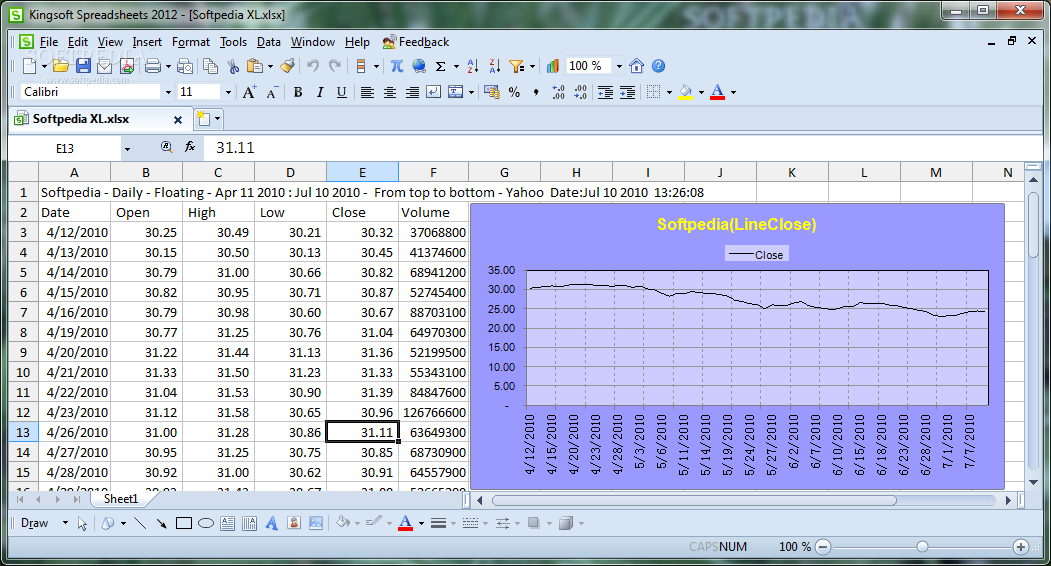1051x566 pixels.
Task: Increase the cell indent
Action: pos(627,92)
